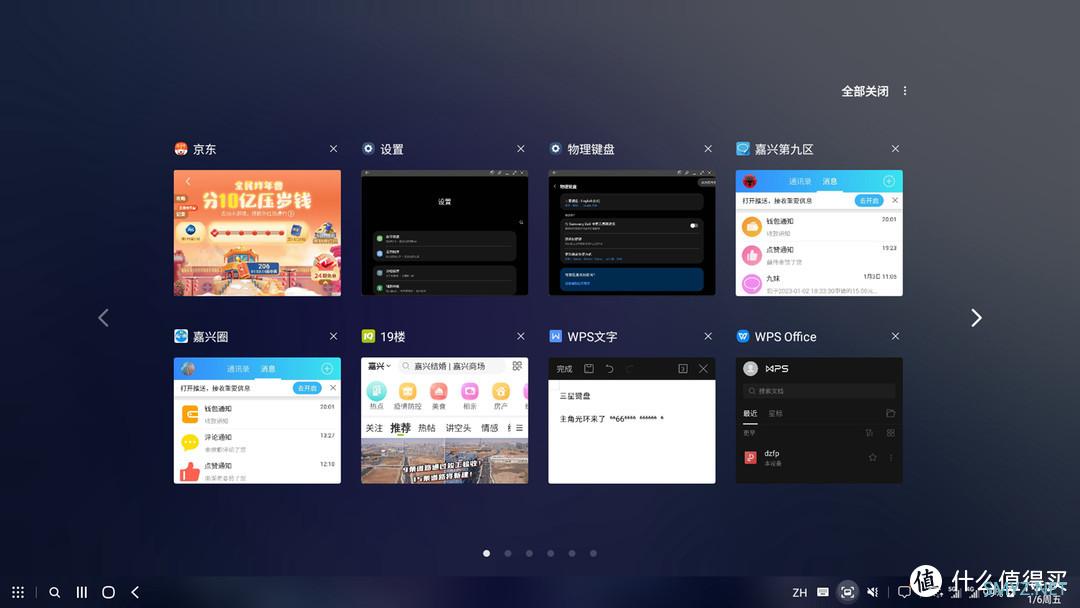The image size is (1080, 608).
Task: Open the 19楼 app thumbnail
Action: tap(444, 420)
